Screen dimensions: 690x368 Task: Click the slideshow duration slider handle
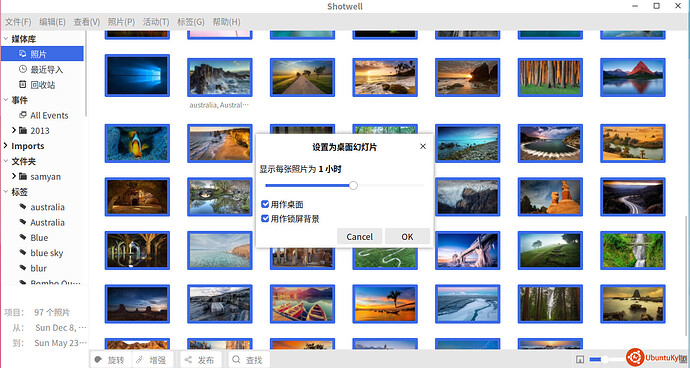(x=353, y=185)
